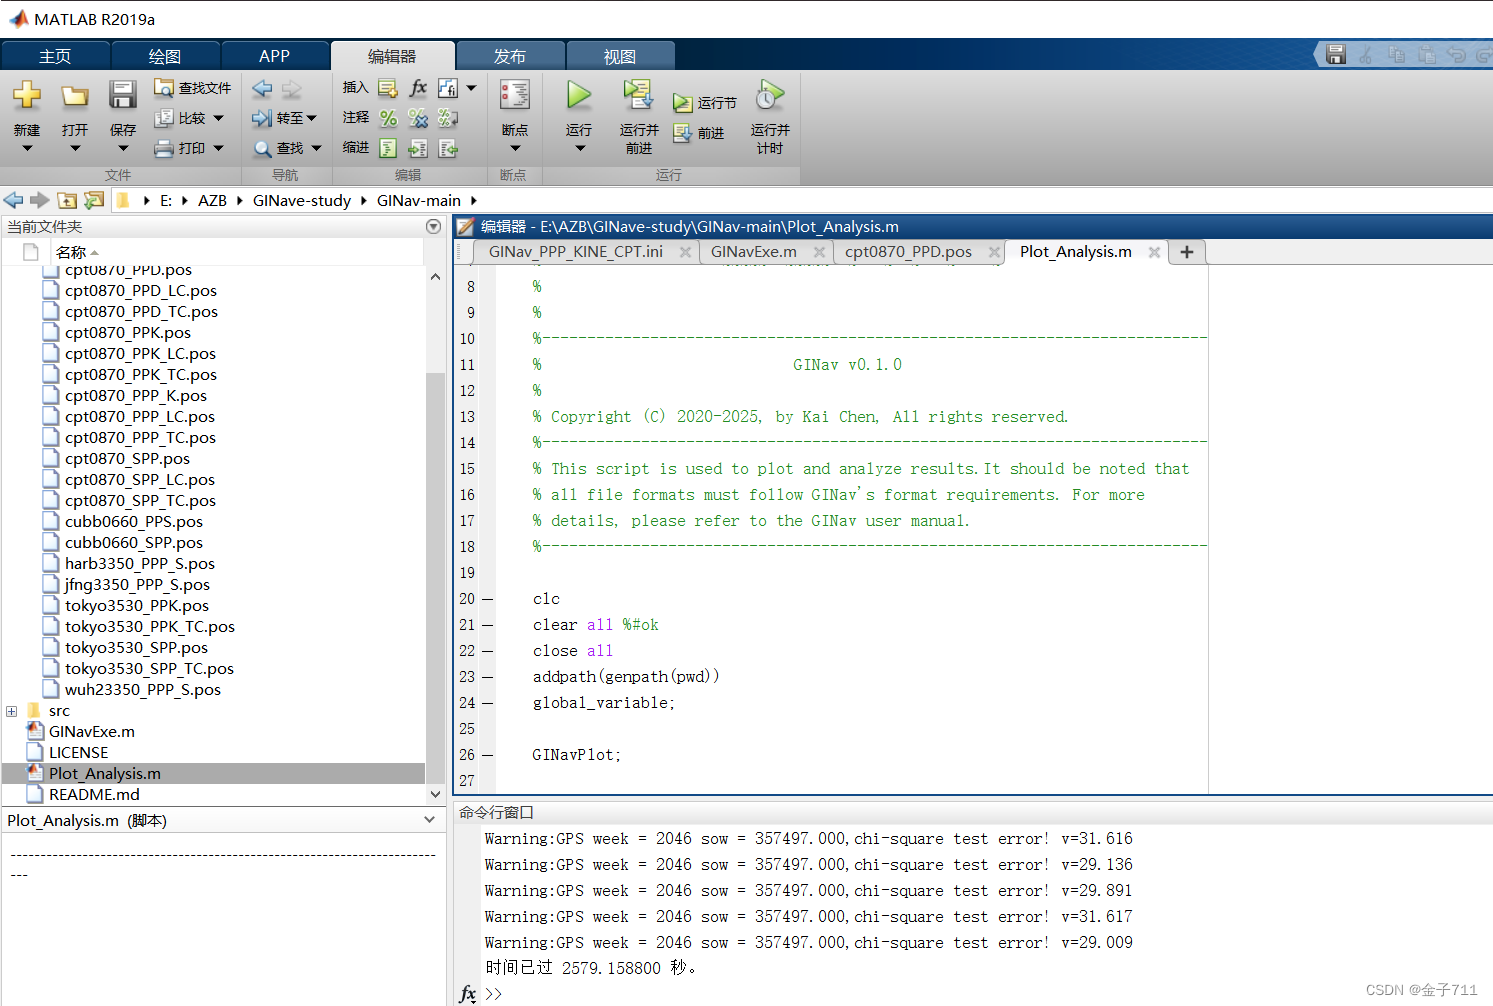Open the Breakpoints (断点) dropdown arrow

[515, 149]
